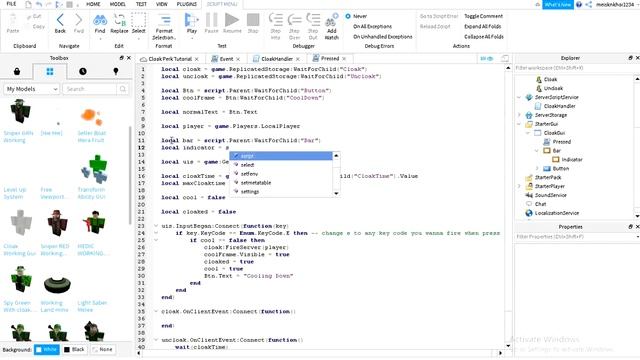Choose 'setmetatable' from autocomplete list
The height and width of the screenshot is (360, 640).
point(281,182)
